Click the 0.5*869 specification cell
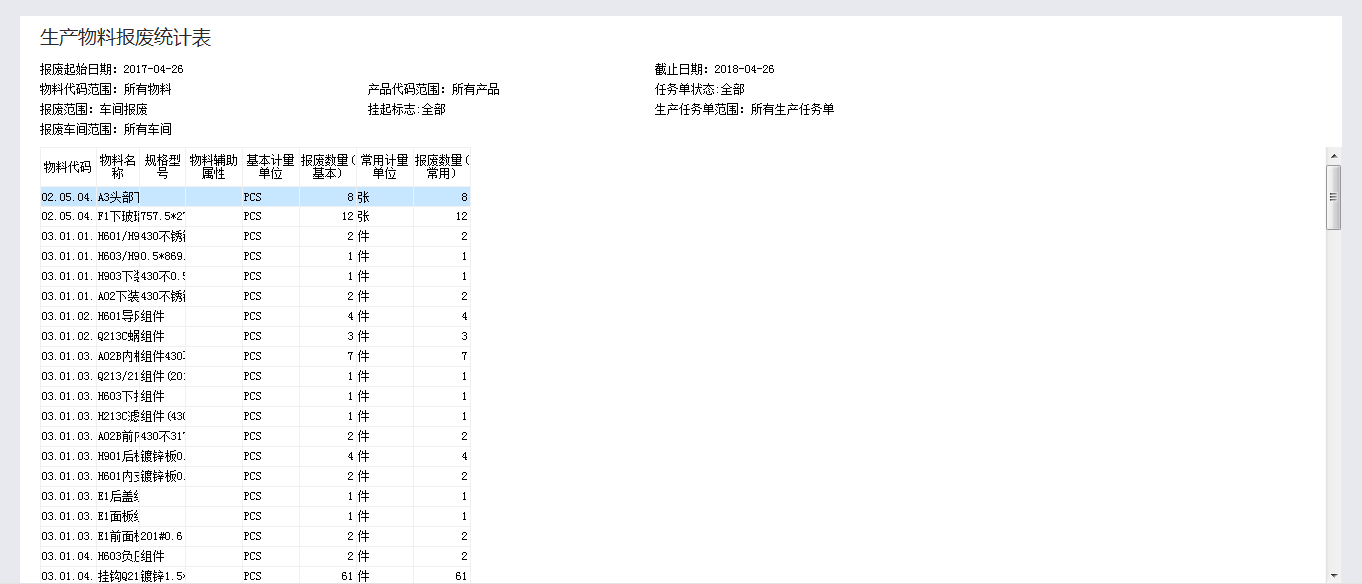This screenshot has height=584, width=1362. 163,256
